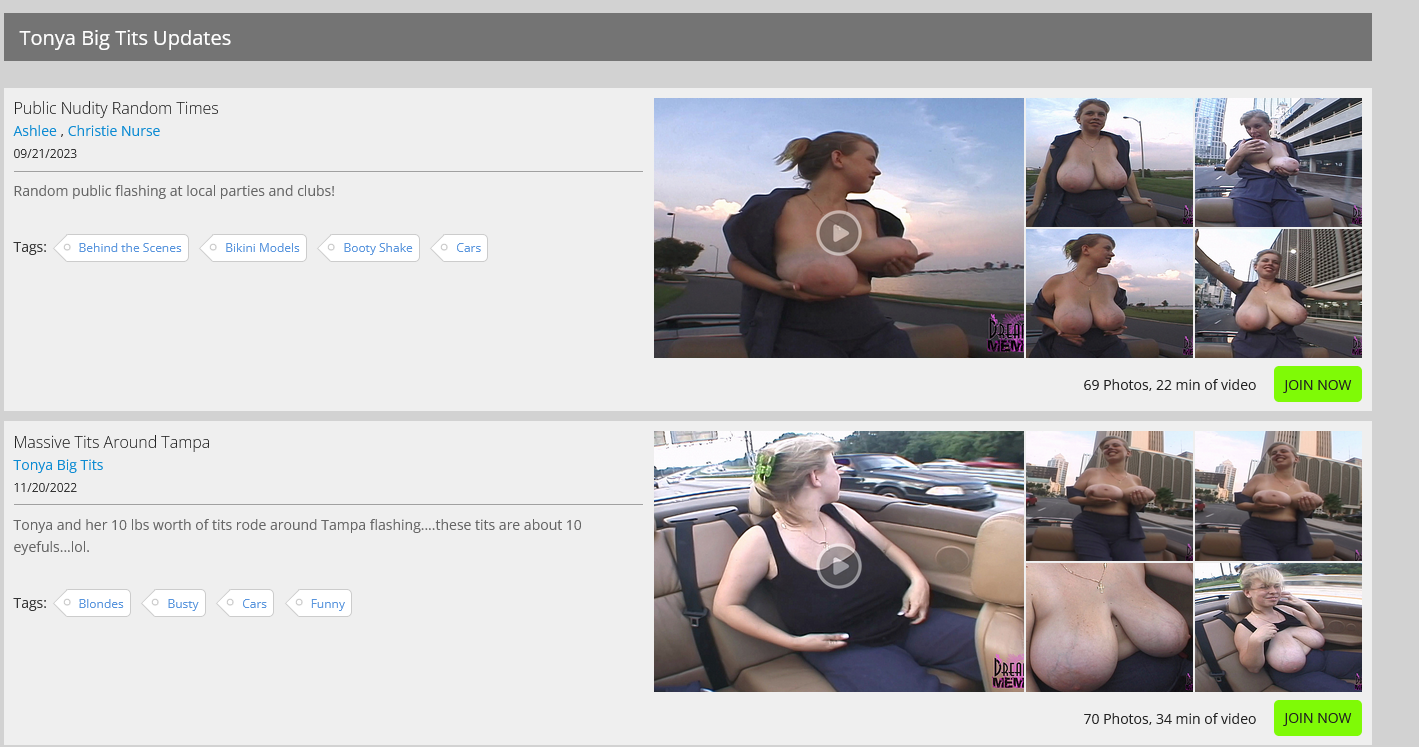Open the model link above the 11/20/2022 date
1419x747 pixels.
click(x=58, y=465)
